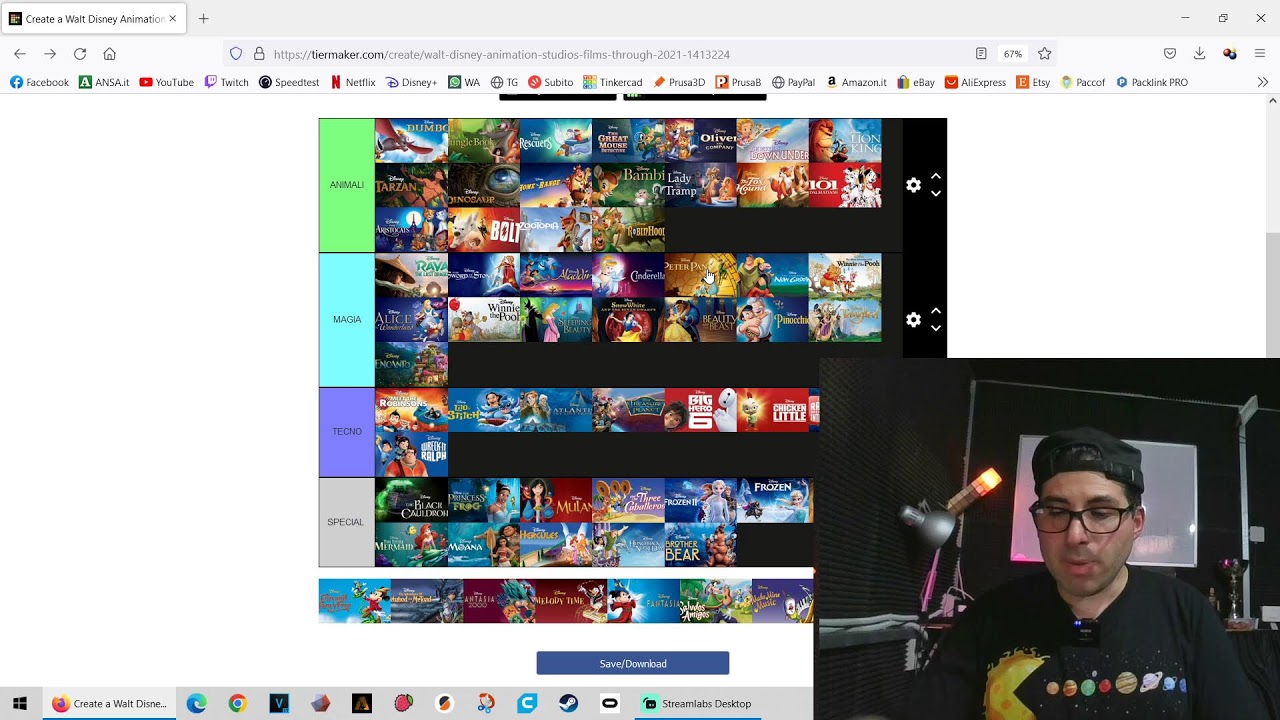1280x720 pixels.
Task: Open Etsy bookmark
Action: click(1033, 82)
